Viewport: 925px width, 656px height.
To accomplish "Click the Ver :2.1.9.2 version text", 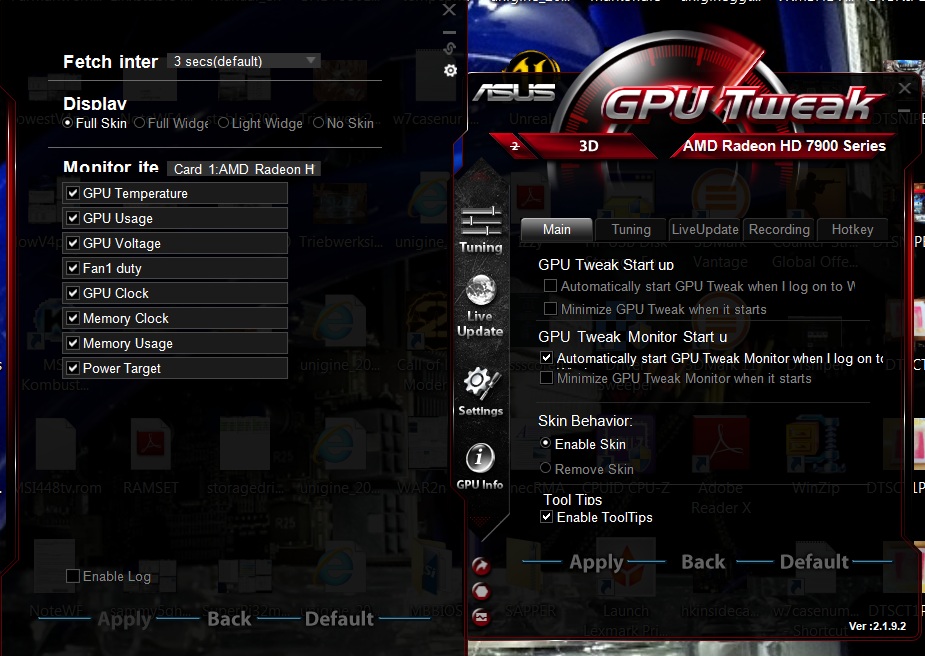I will 877,626.
